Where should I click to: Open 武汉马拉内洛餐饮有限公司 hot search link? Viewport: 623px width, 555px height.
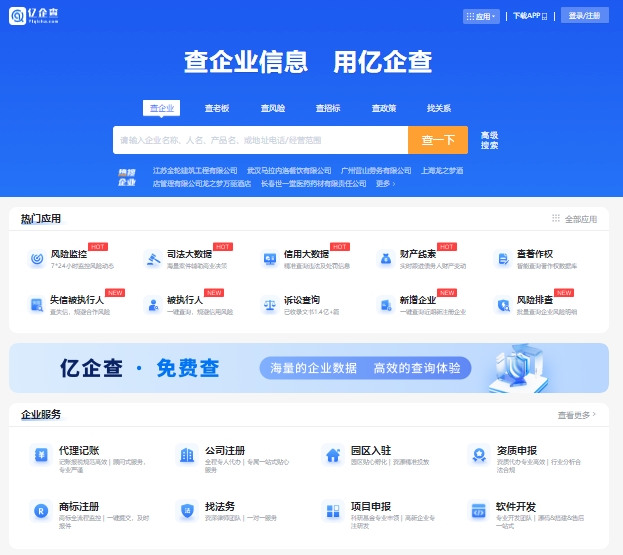[289, 170]
